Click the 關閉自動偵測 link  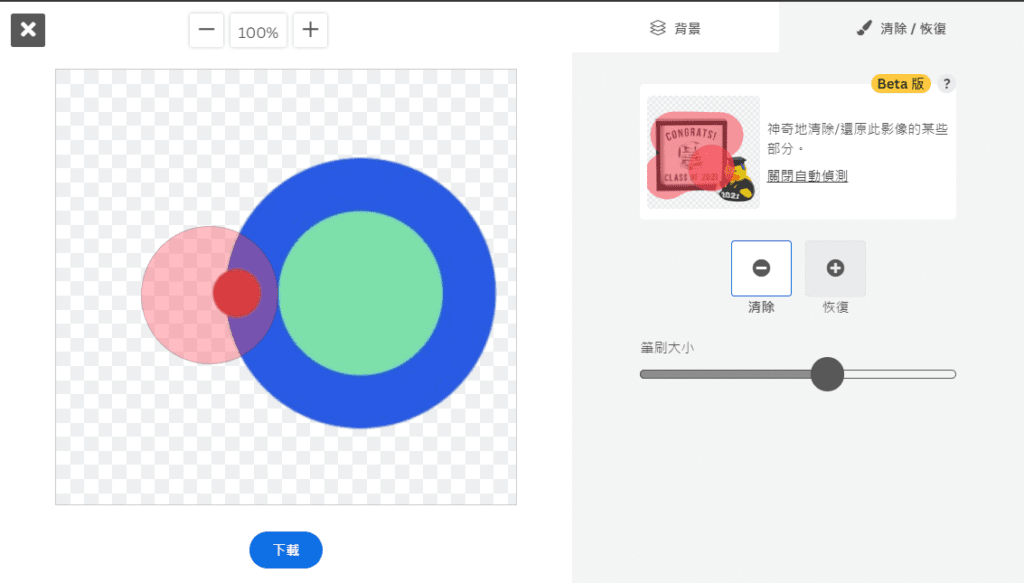pyautogui.click(x=807, y=176)
